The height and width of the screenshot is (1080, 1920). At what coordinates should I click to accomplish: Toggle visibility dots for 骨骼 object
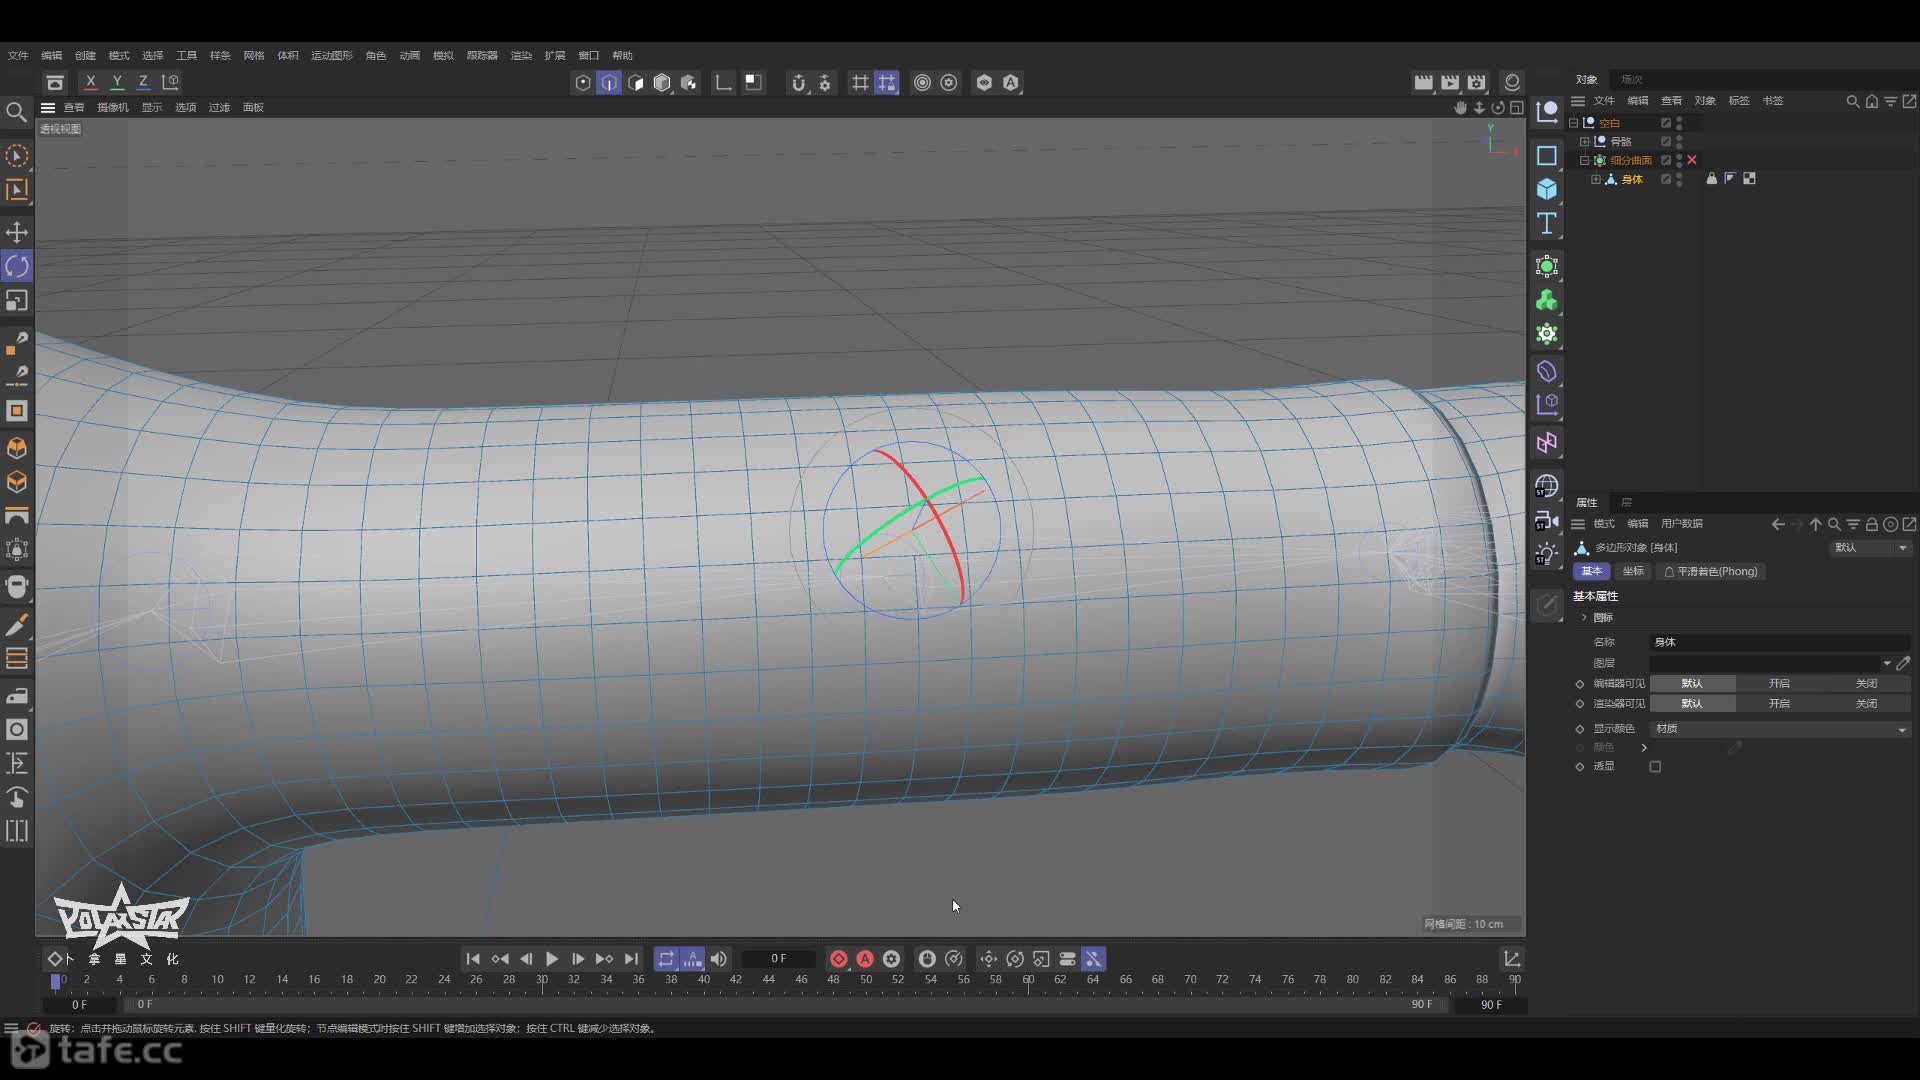[1679, 142]
